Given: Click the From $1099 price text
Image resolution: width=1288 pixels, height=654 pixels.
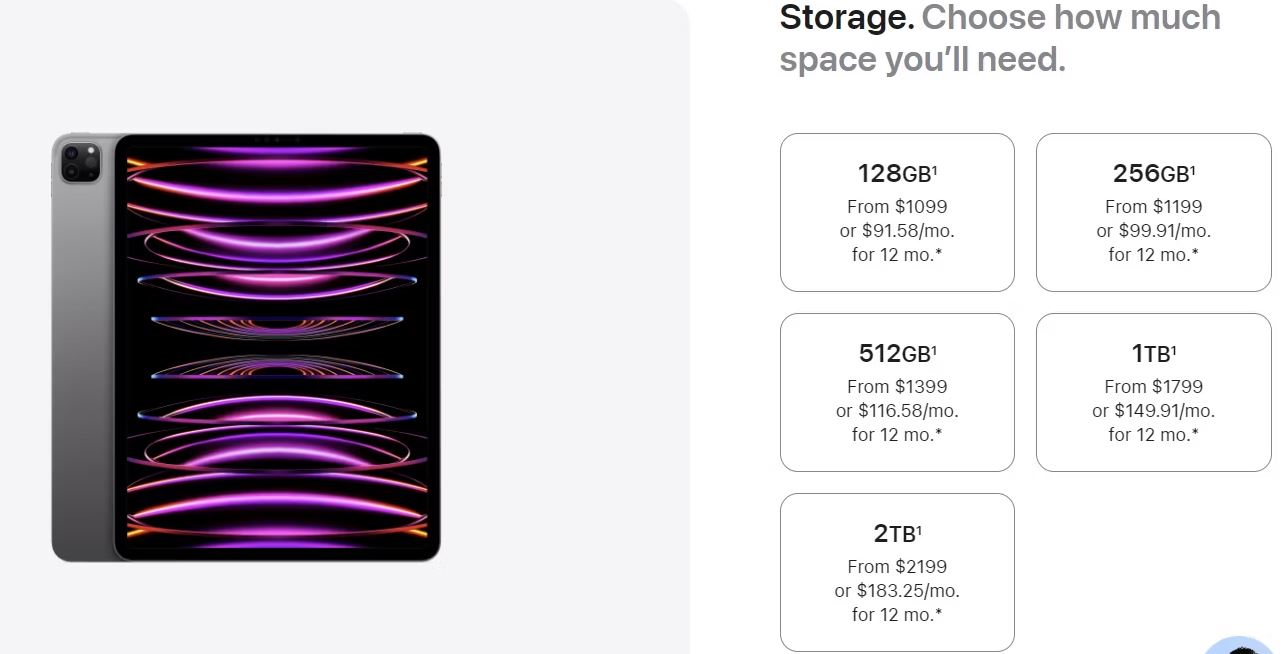Looking at the screenshot, I should click(x=897, y=206).
